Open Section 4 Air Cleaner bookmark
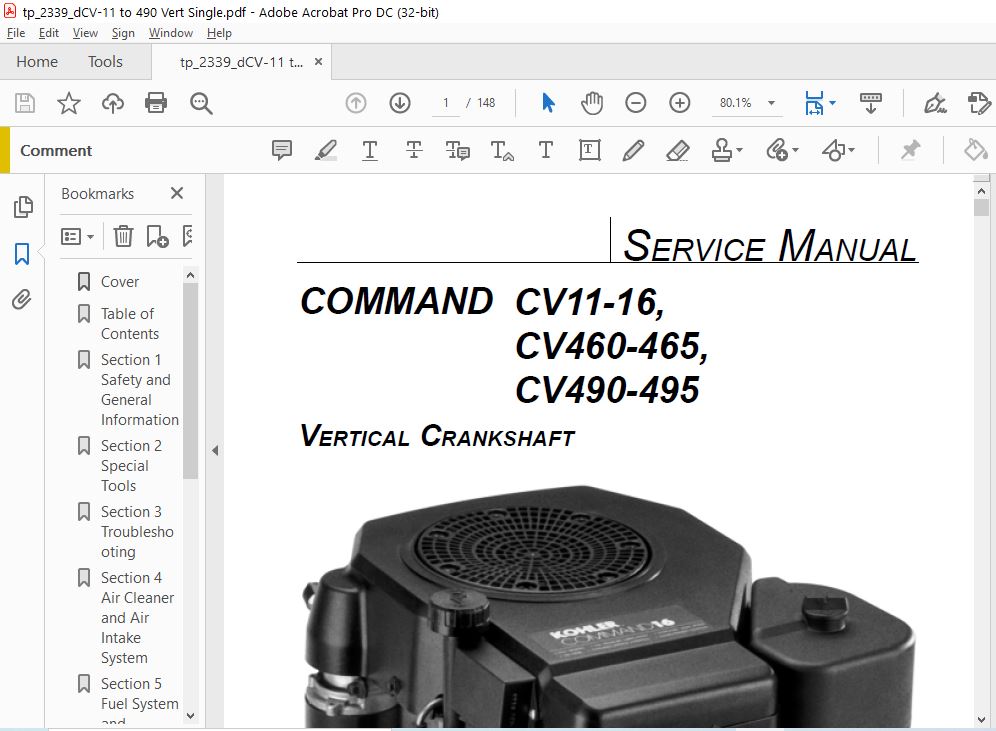This screenshot has width=996, height=731. pyautogui.click(x=137, y=617)
